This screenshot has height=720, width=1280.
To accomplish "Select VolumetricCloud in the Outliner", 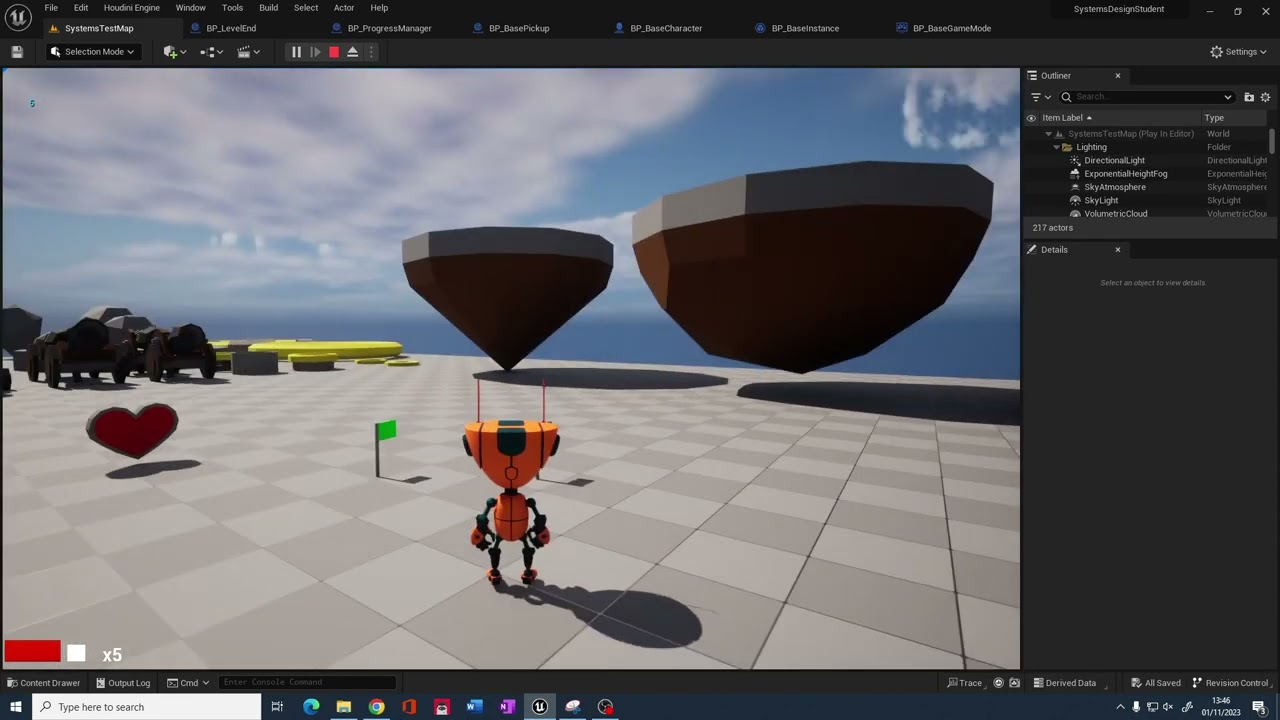I will (1116, 213).
